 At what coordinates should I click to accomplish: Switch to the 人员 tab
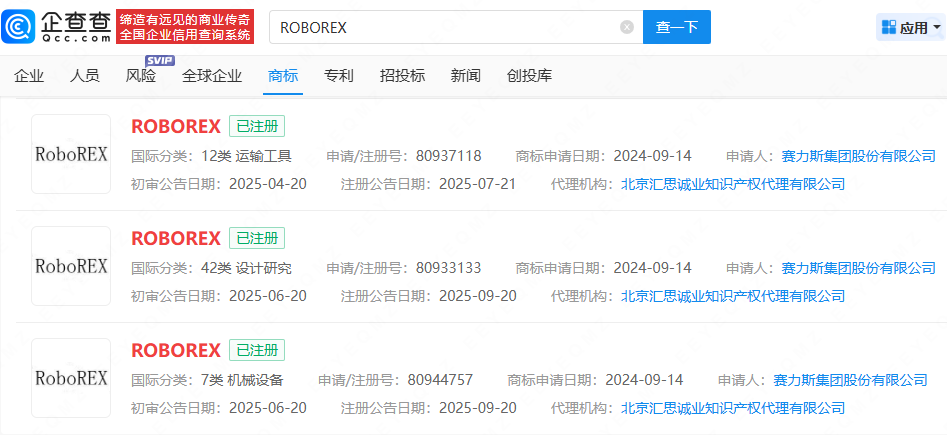85,76
